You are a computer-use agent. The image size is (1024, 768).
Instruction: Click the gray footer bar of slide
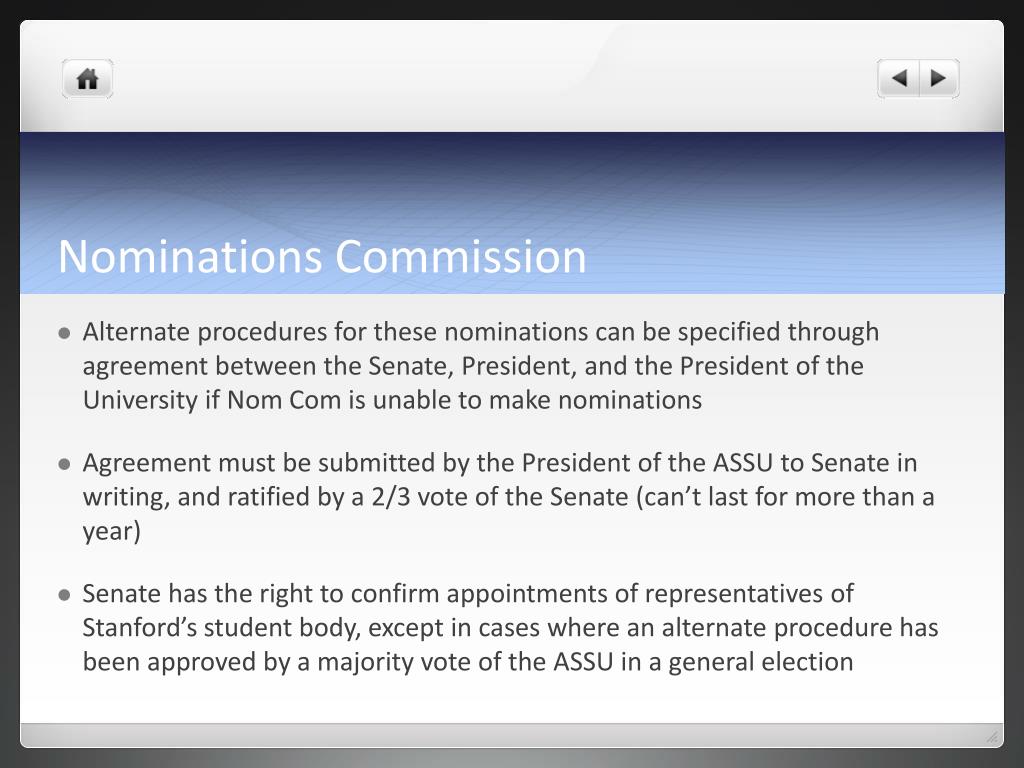tap(512, 735)
